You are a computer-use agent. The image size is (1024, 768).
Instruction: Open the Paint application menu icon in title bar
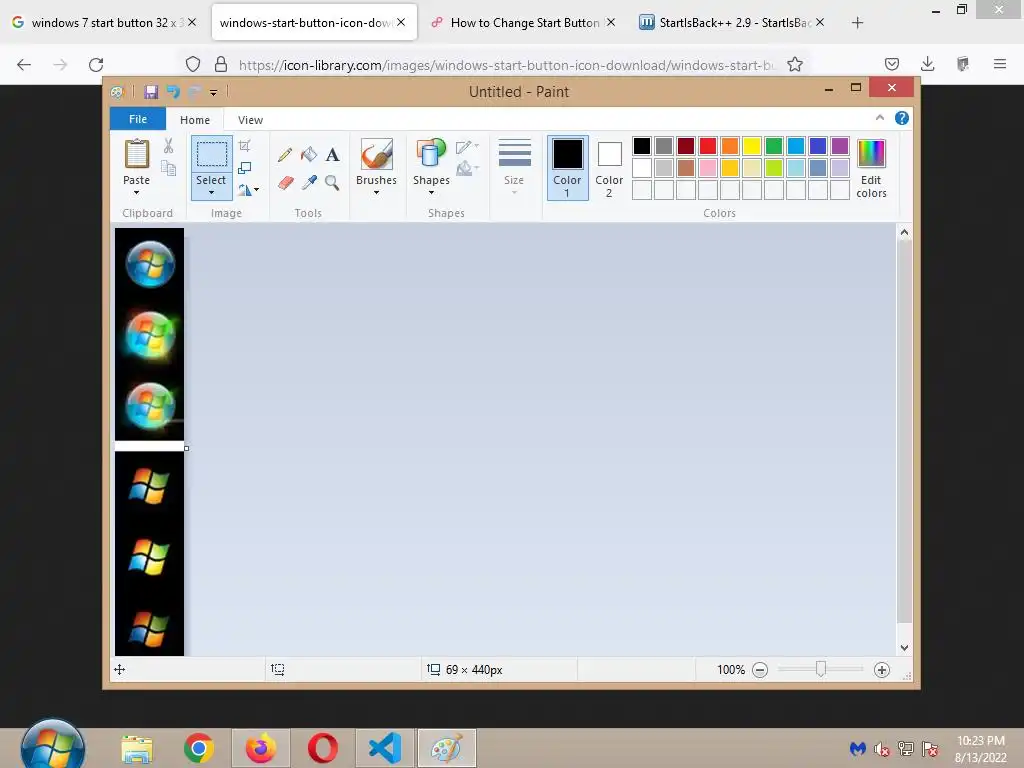[x=117, y=92]
